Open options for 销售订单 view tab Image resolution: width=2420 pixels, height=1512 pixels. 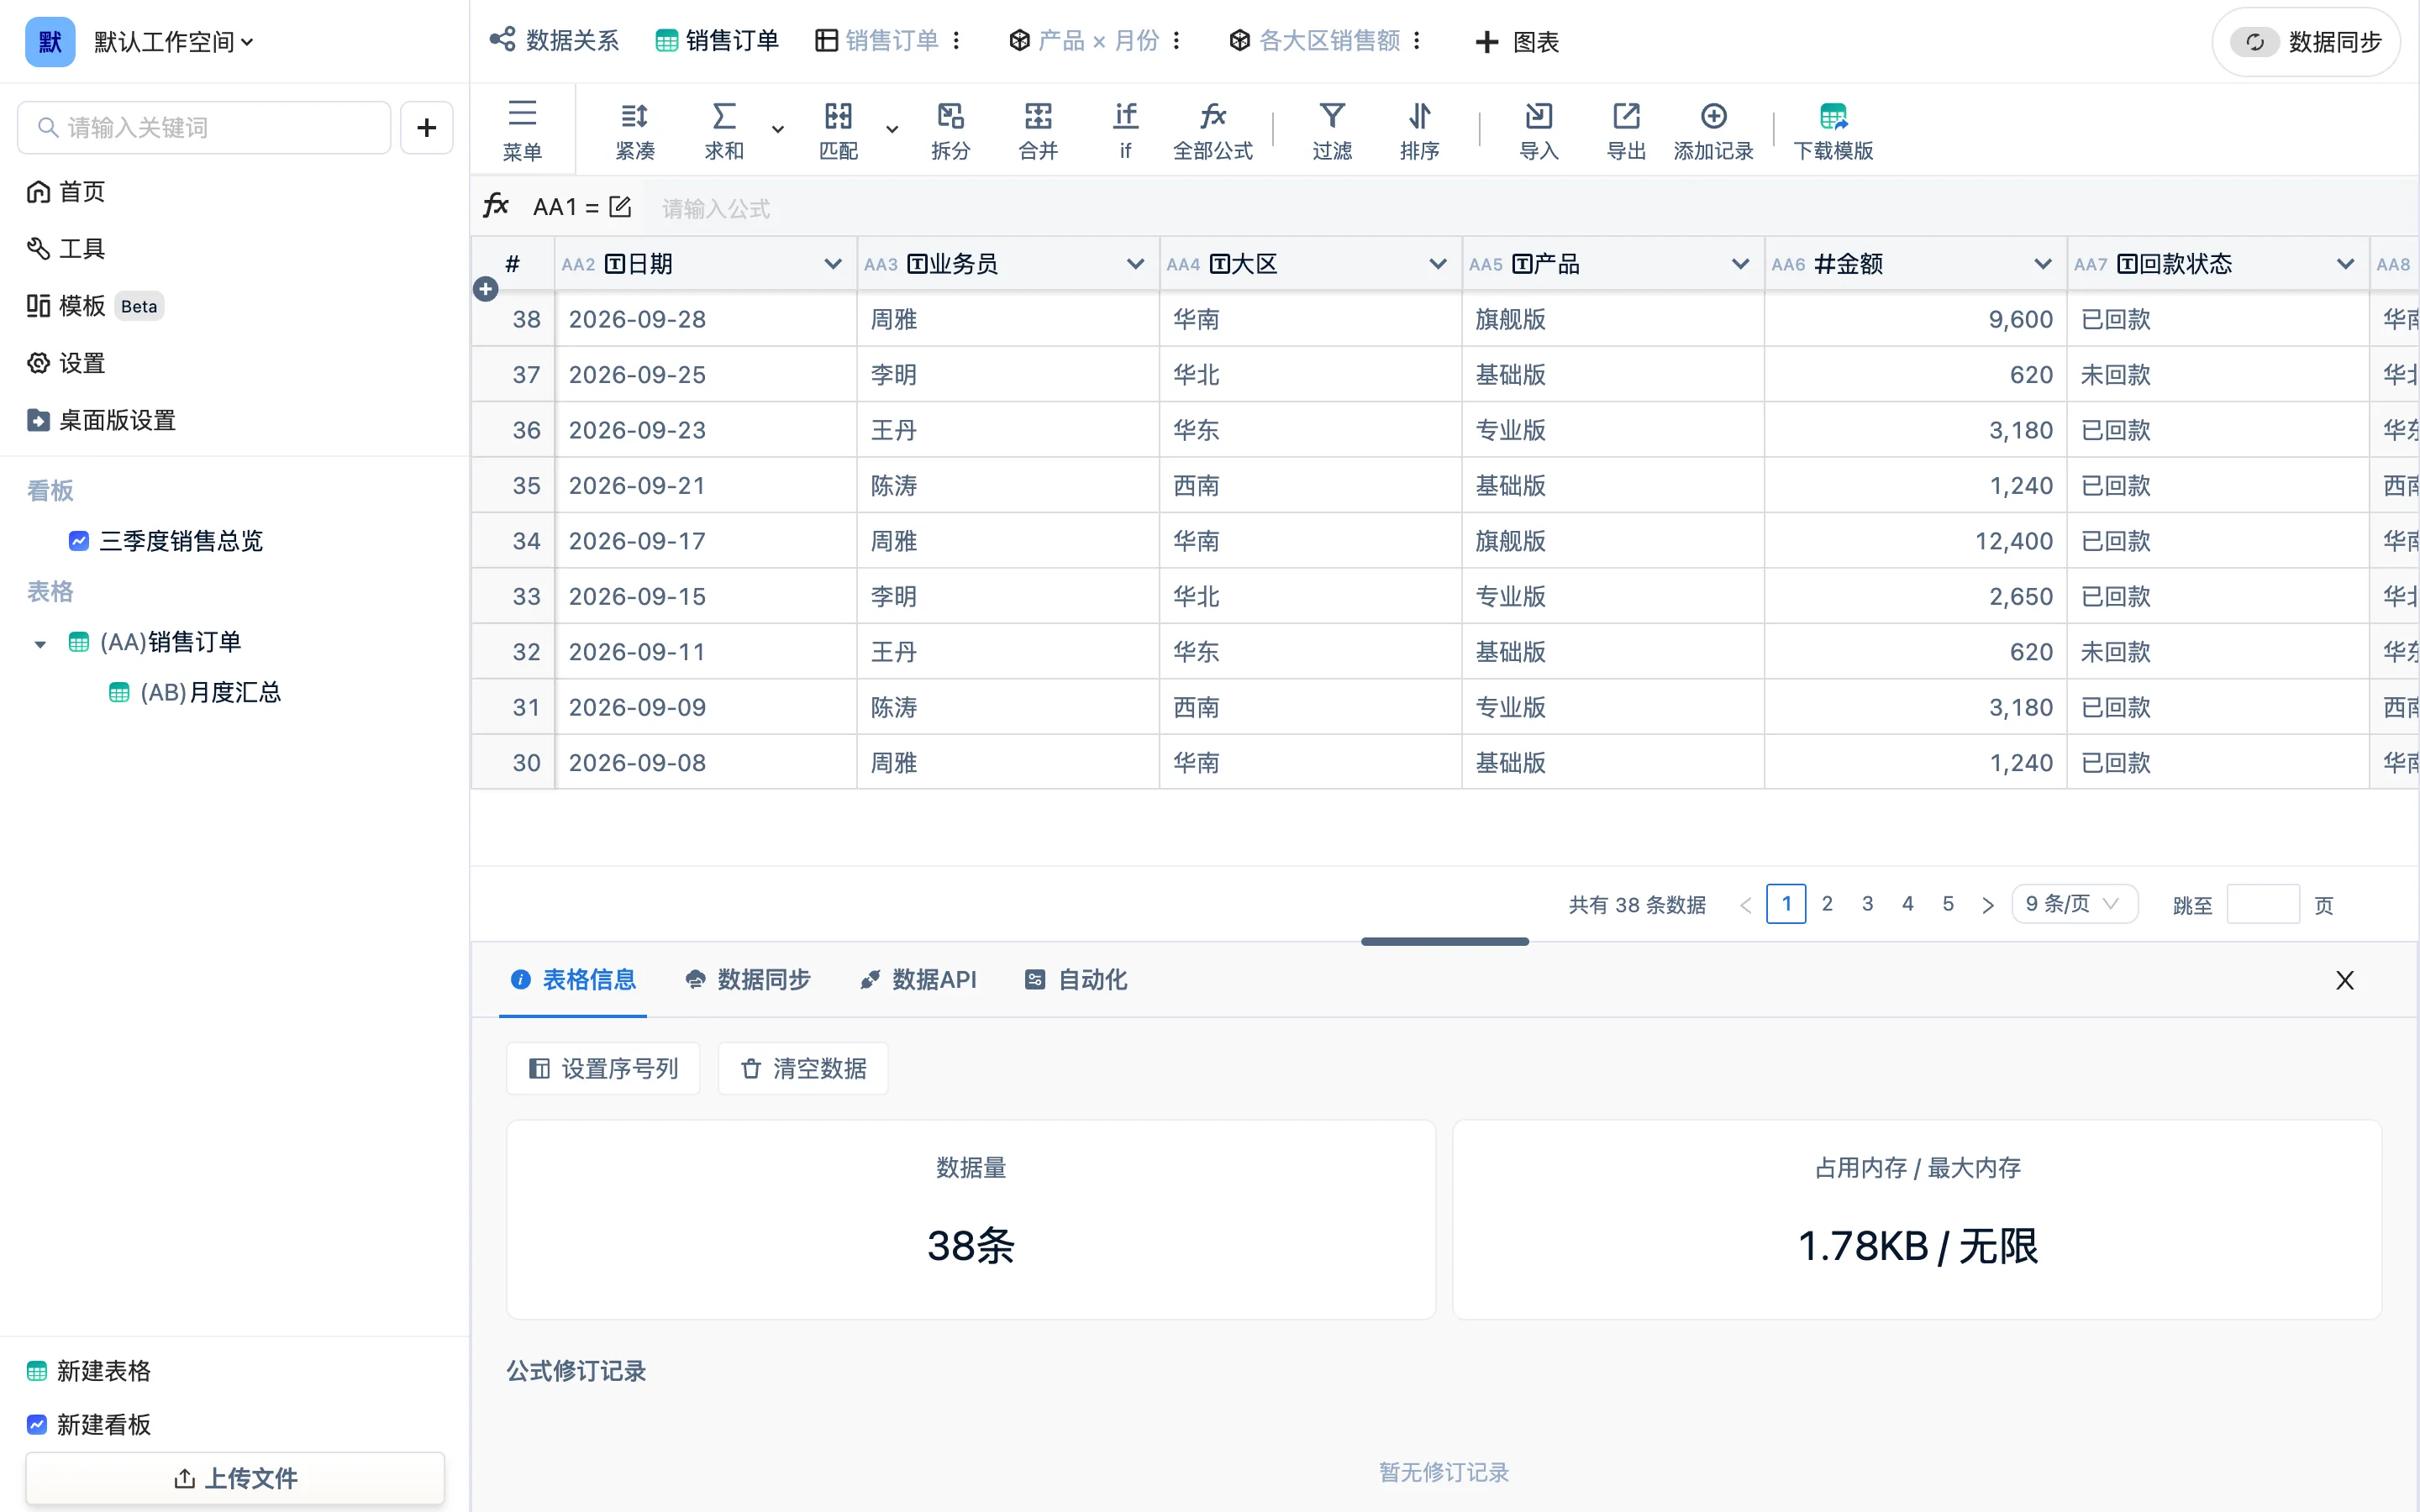pos(957,40)
